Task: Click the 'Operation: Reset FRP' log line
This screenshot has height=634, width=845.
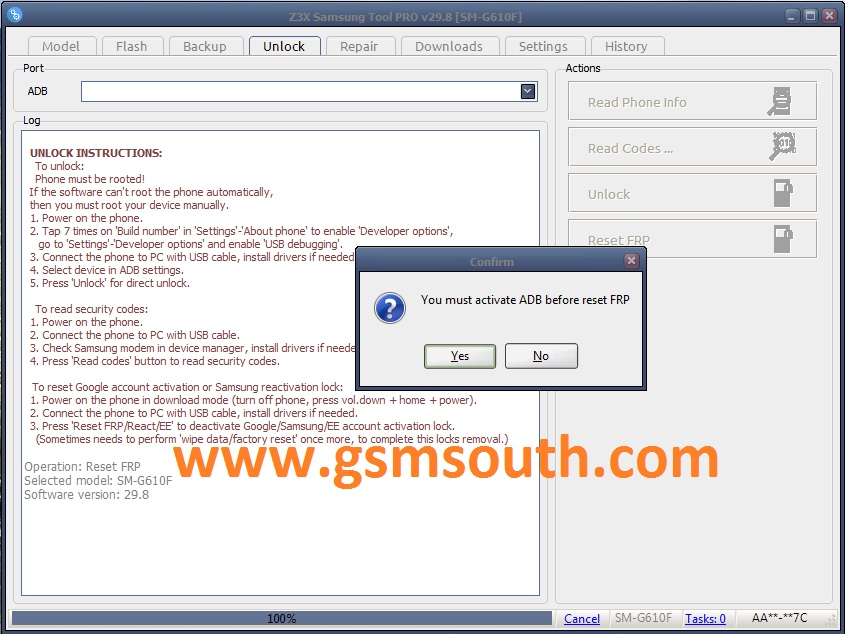Action: click(82, 466)
